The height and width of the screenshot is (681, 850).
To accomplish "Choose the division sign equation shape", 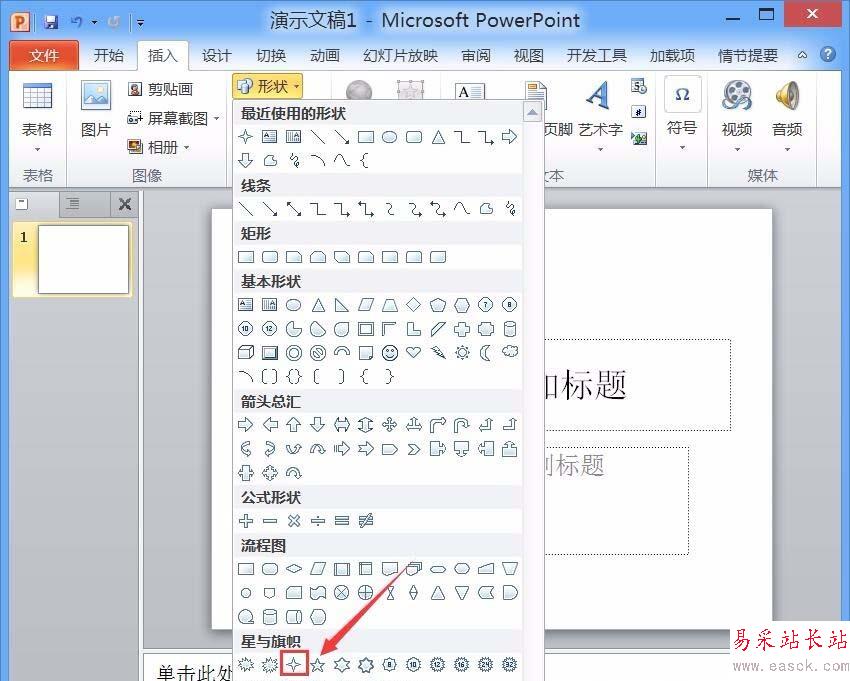I will pos(318,521).
